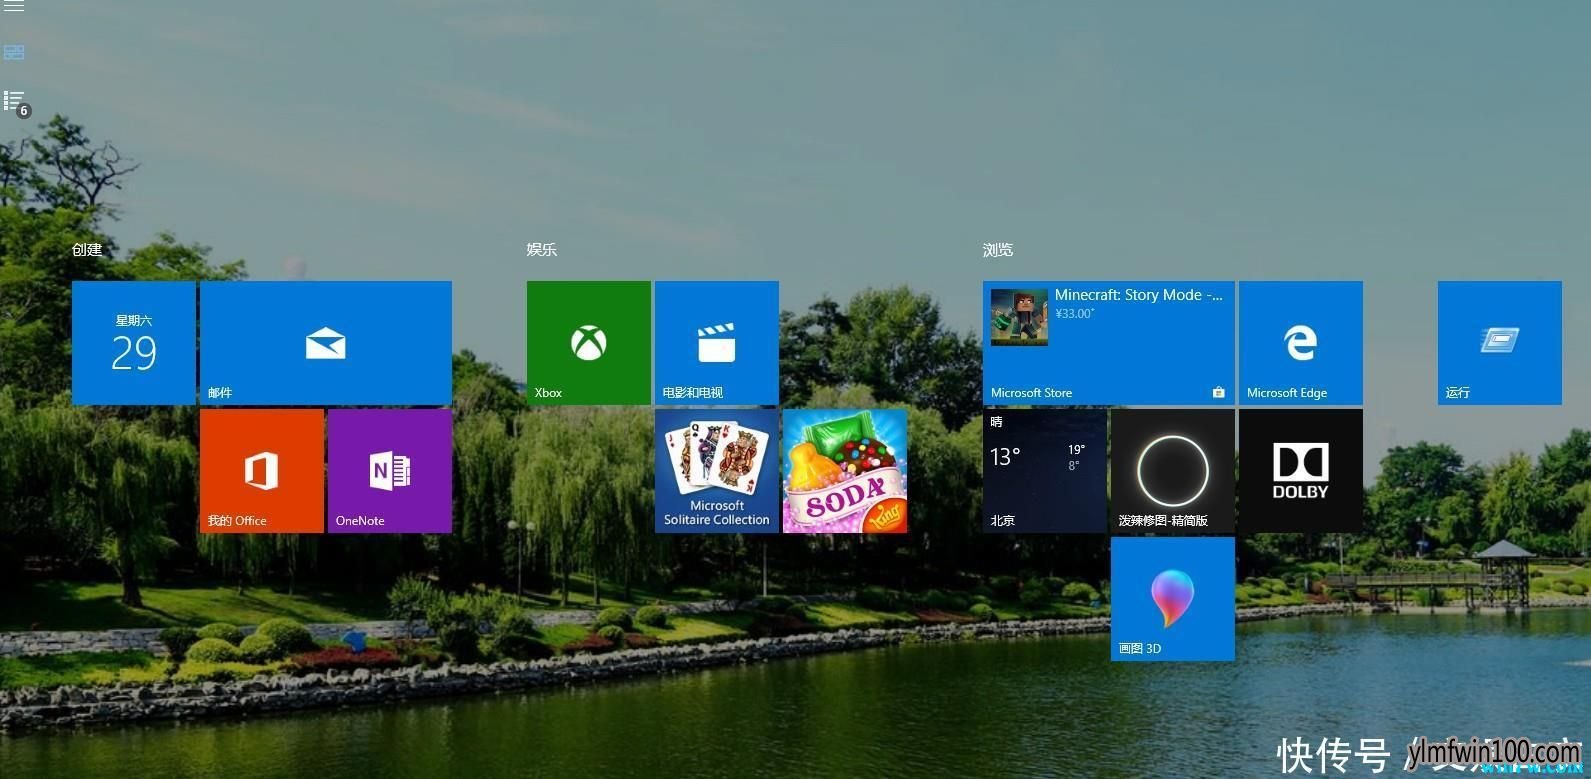The image size is (1591, 779).
Task: Open 电影和电视 tile
Action: 717,343
